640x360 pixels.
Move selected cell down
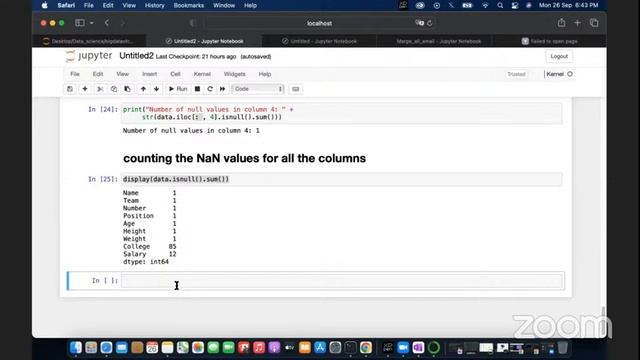[x=156, y=89]
